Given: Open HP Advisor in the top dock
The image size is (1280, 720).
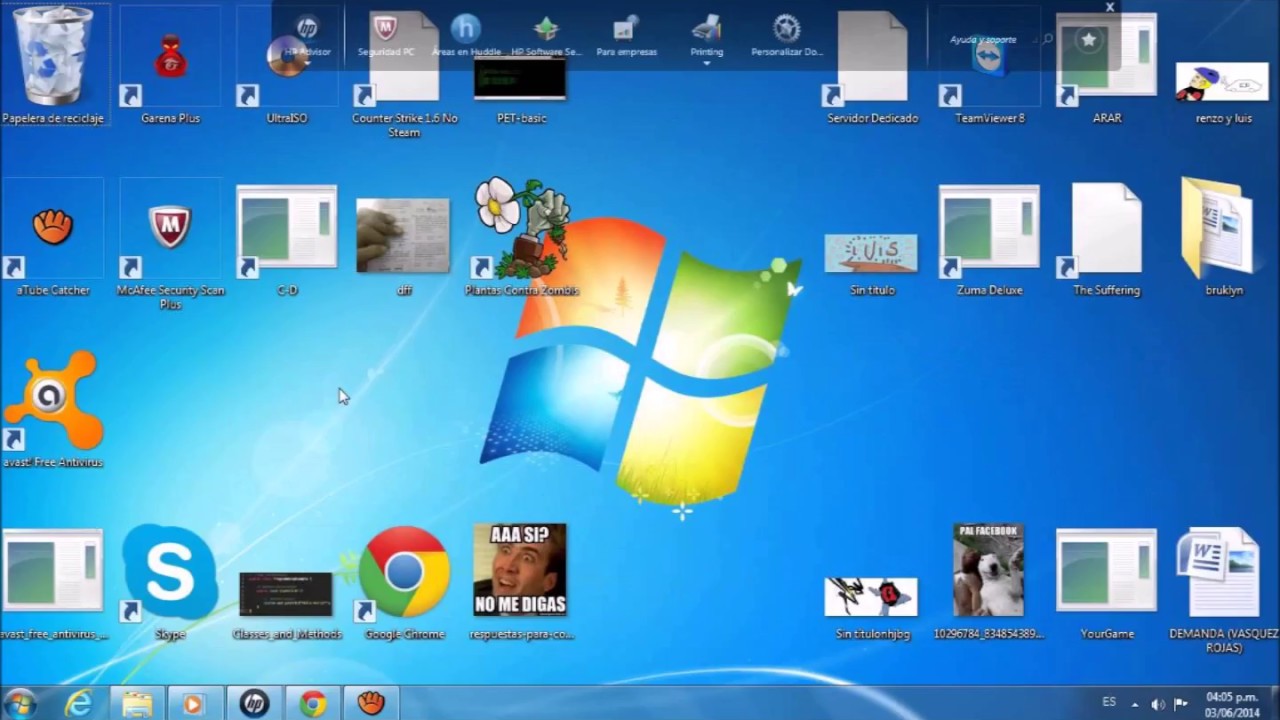Looking at the screenshot, I should (307, 36).
